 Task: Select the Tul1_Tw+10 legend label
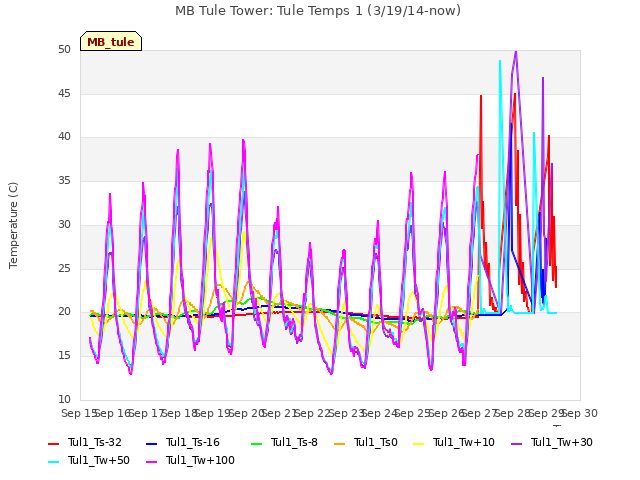pyautogui.click(x=464, y=442)
